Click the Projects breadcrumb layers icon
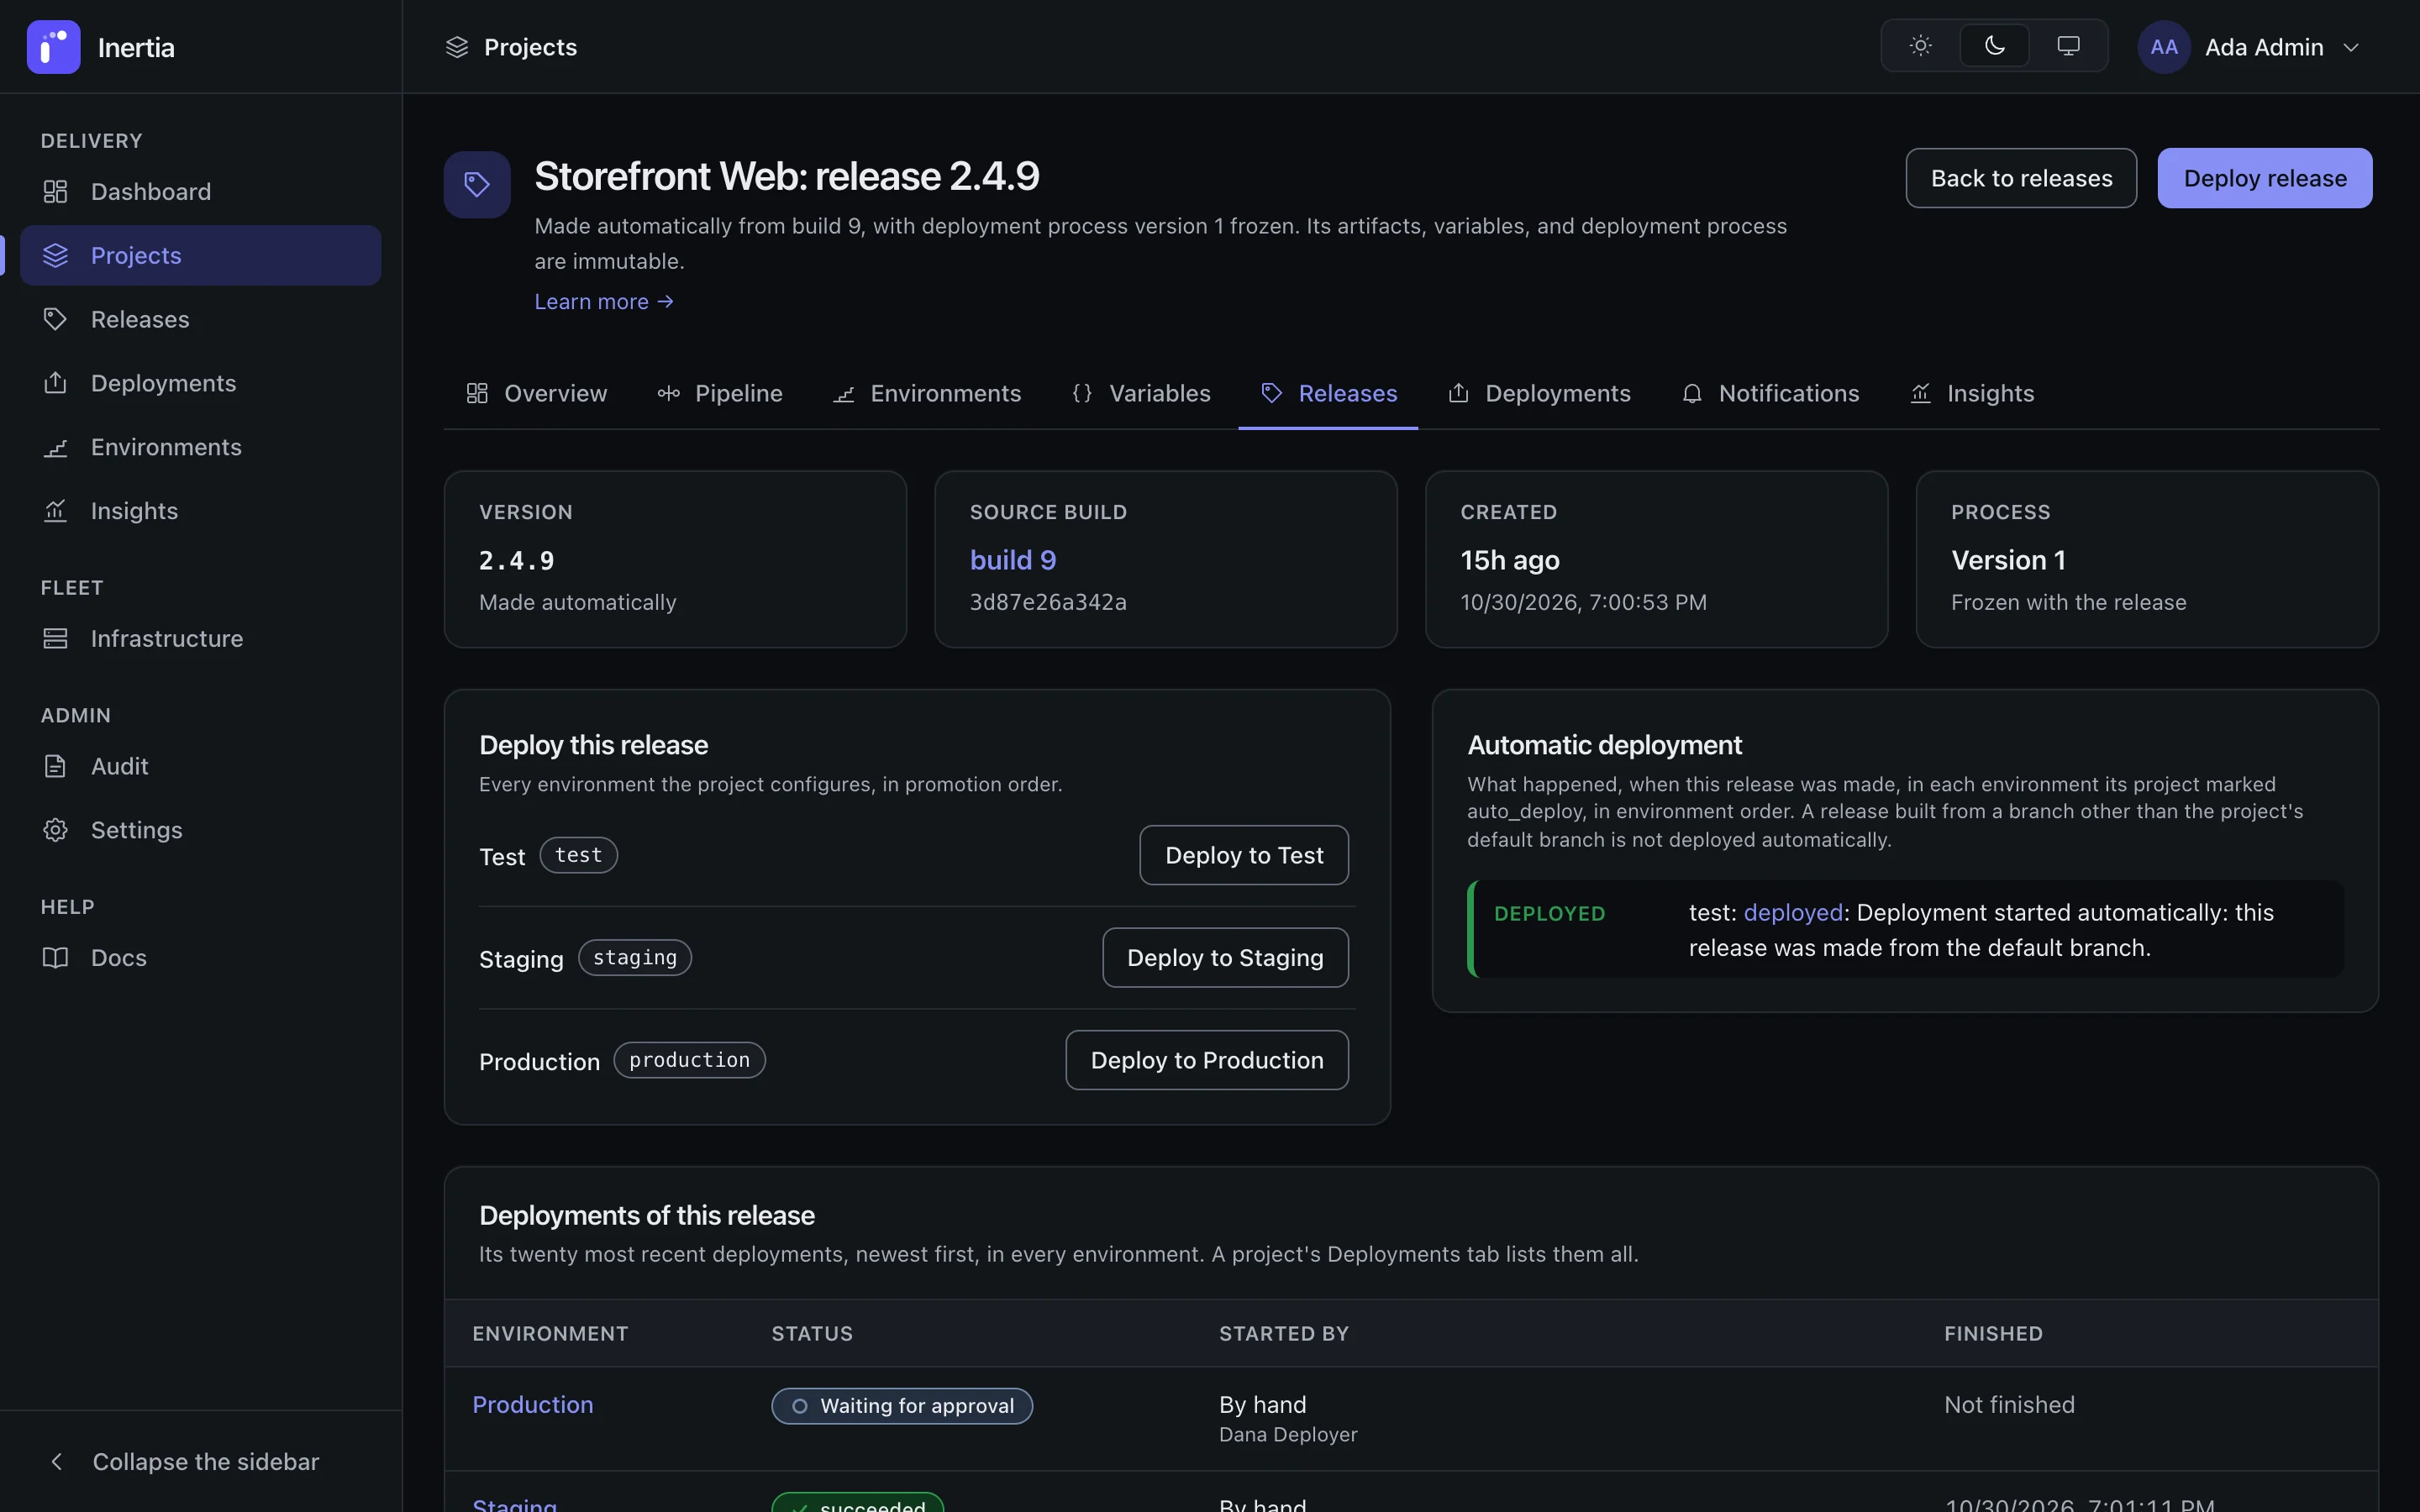This screenshot has width=2420, height=1512. click(457, 47)
